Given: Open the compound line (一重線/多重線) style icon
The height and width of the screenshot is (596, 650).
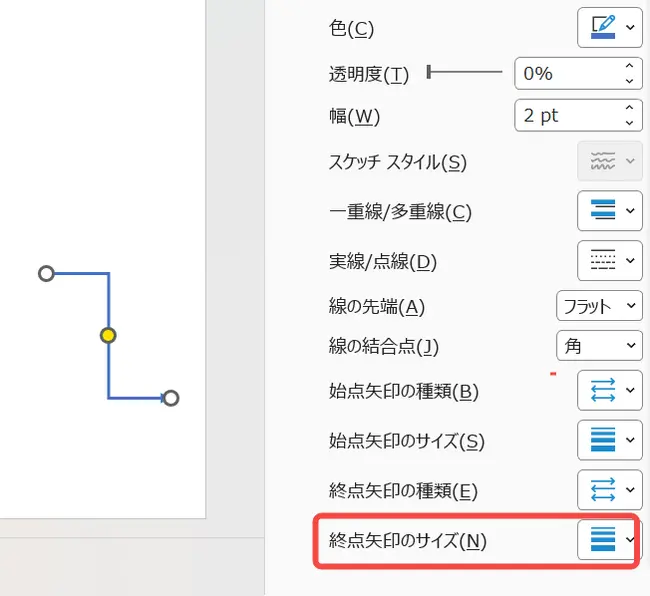Looking at the screenshot, I should point(603,210).
